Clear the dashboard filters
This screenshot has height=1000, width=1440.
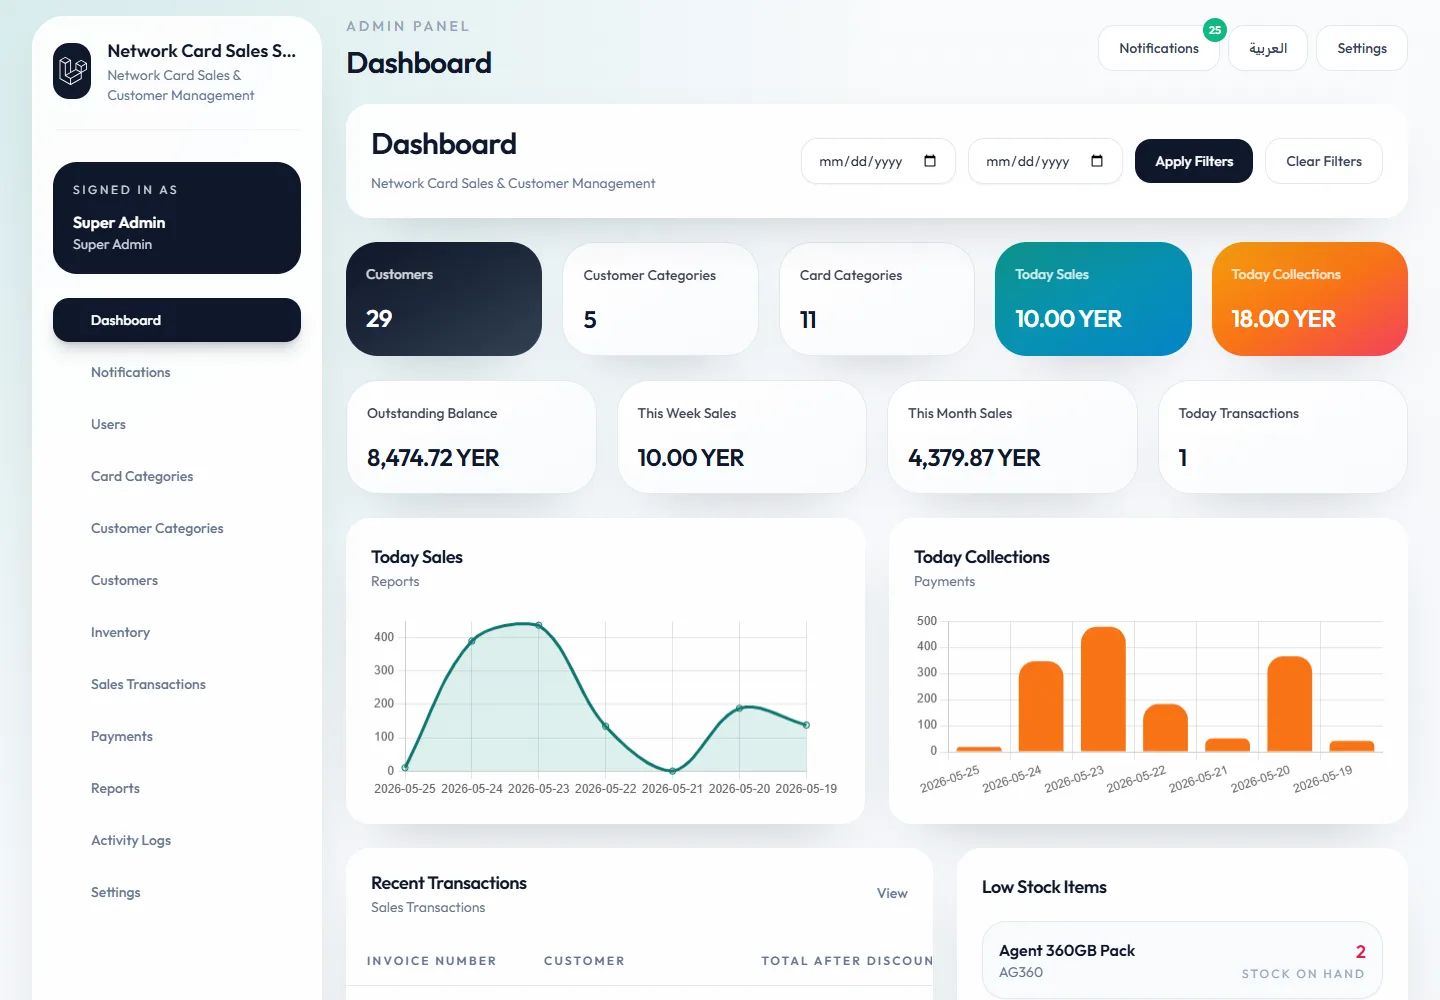point(1324,161)
